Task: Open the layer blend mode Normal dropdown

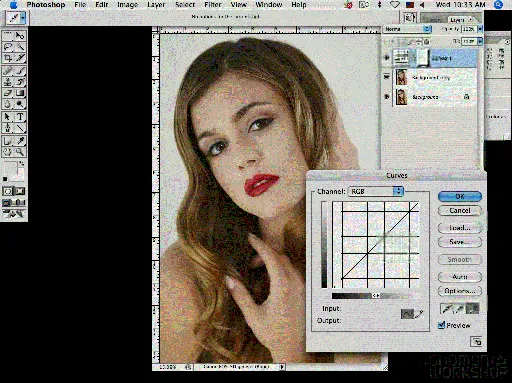Action: pos(407,29)
